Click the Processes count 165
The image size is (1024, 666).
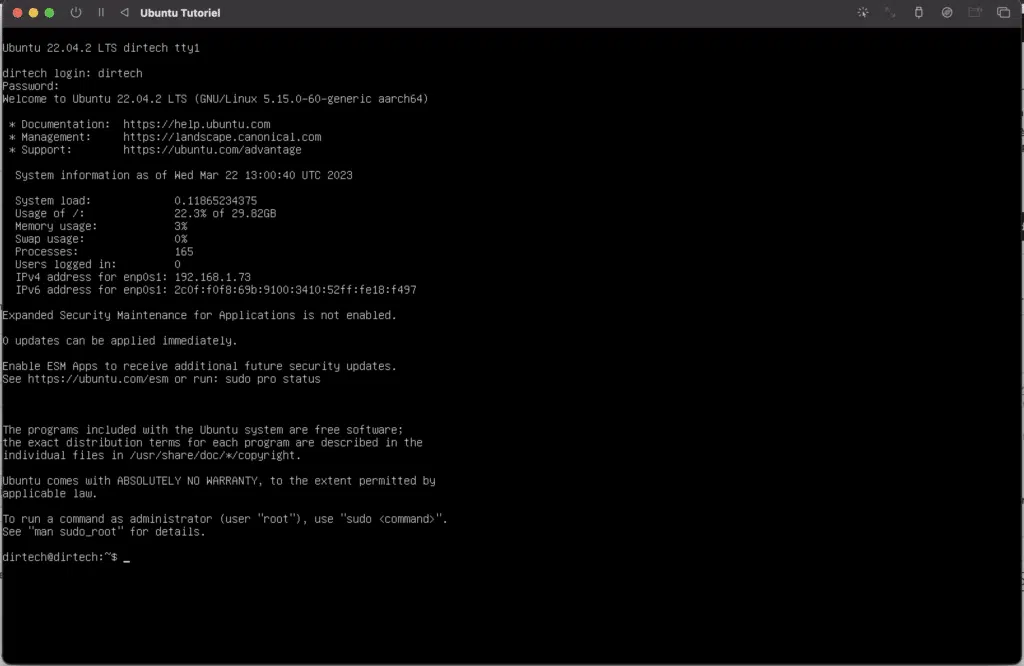point(184,251)
